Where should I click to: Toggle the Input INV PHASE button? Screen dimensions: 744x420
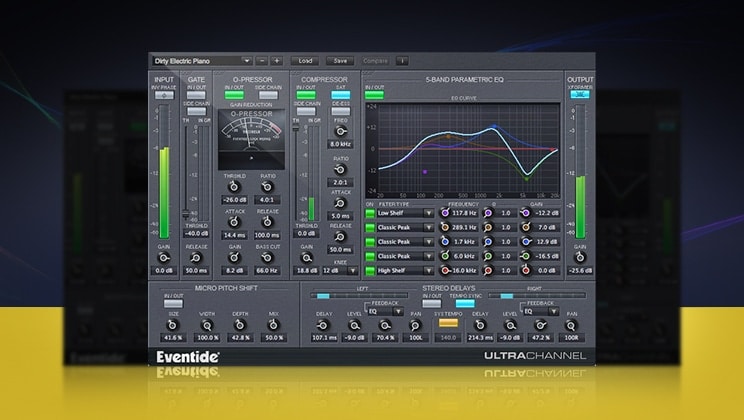tap(164, 95)
